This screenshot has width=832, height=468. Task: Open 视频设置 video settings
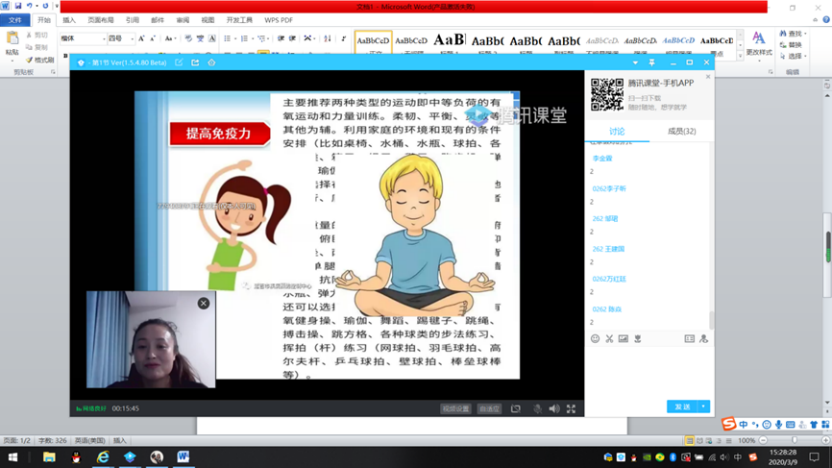point(455,409)
